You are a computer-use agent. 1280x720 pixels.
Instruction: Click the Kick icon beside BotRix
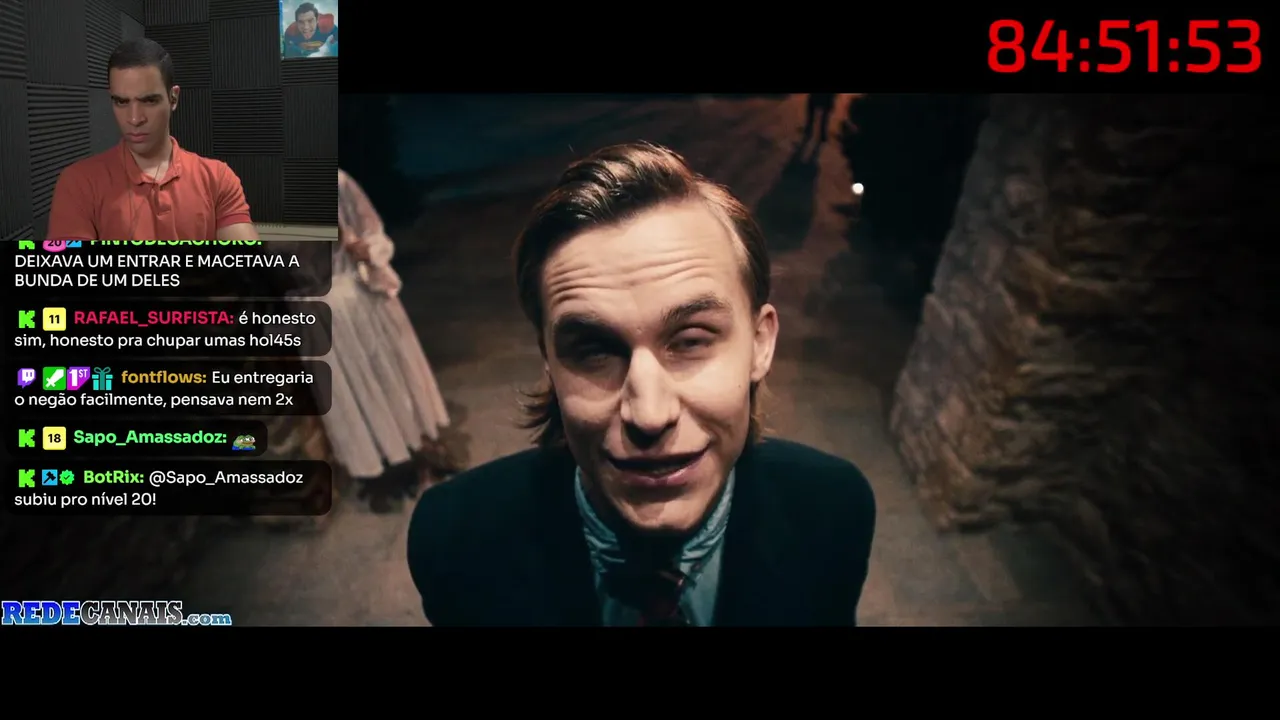click(x=27, y=478)
